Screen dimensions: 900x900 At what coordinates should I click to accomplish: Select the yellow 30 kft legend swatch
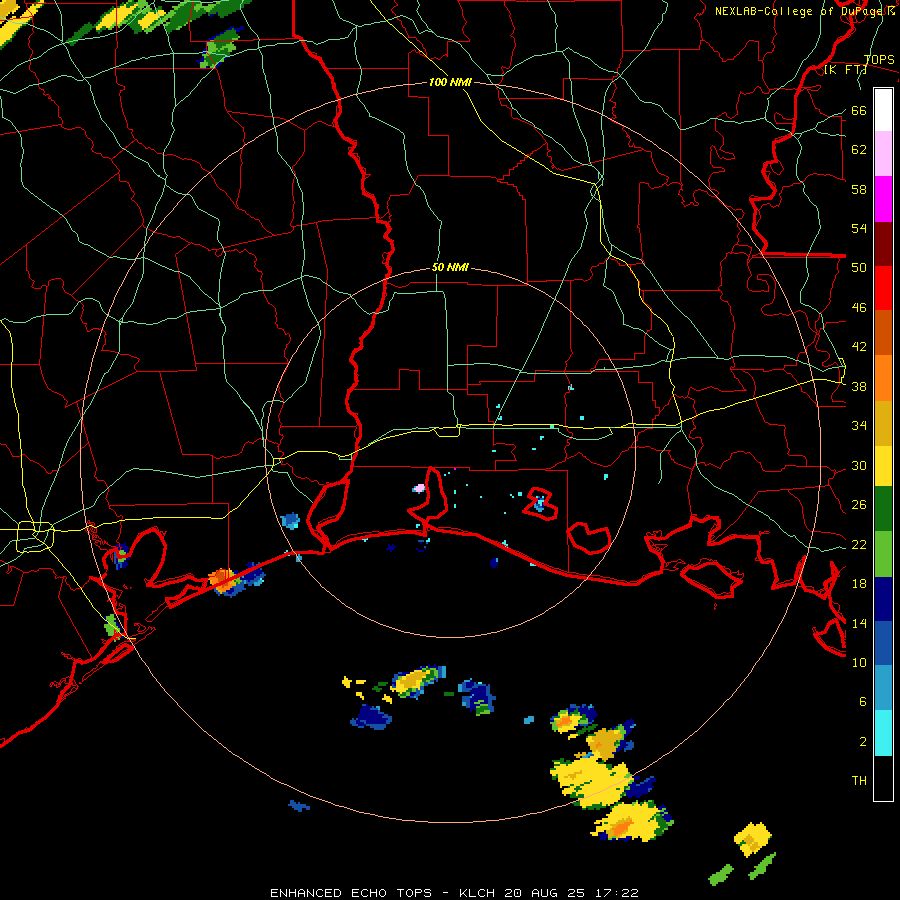pos(883,466)
